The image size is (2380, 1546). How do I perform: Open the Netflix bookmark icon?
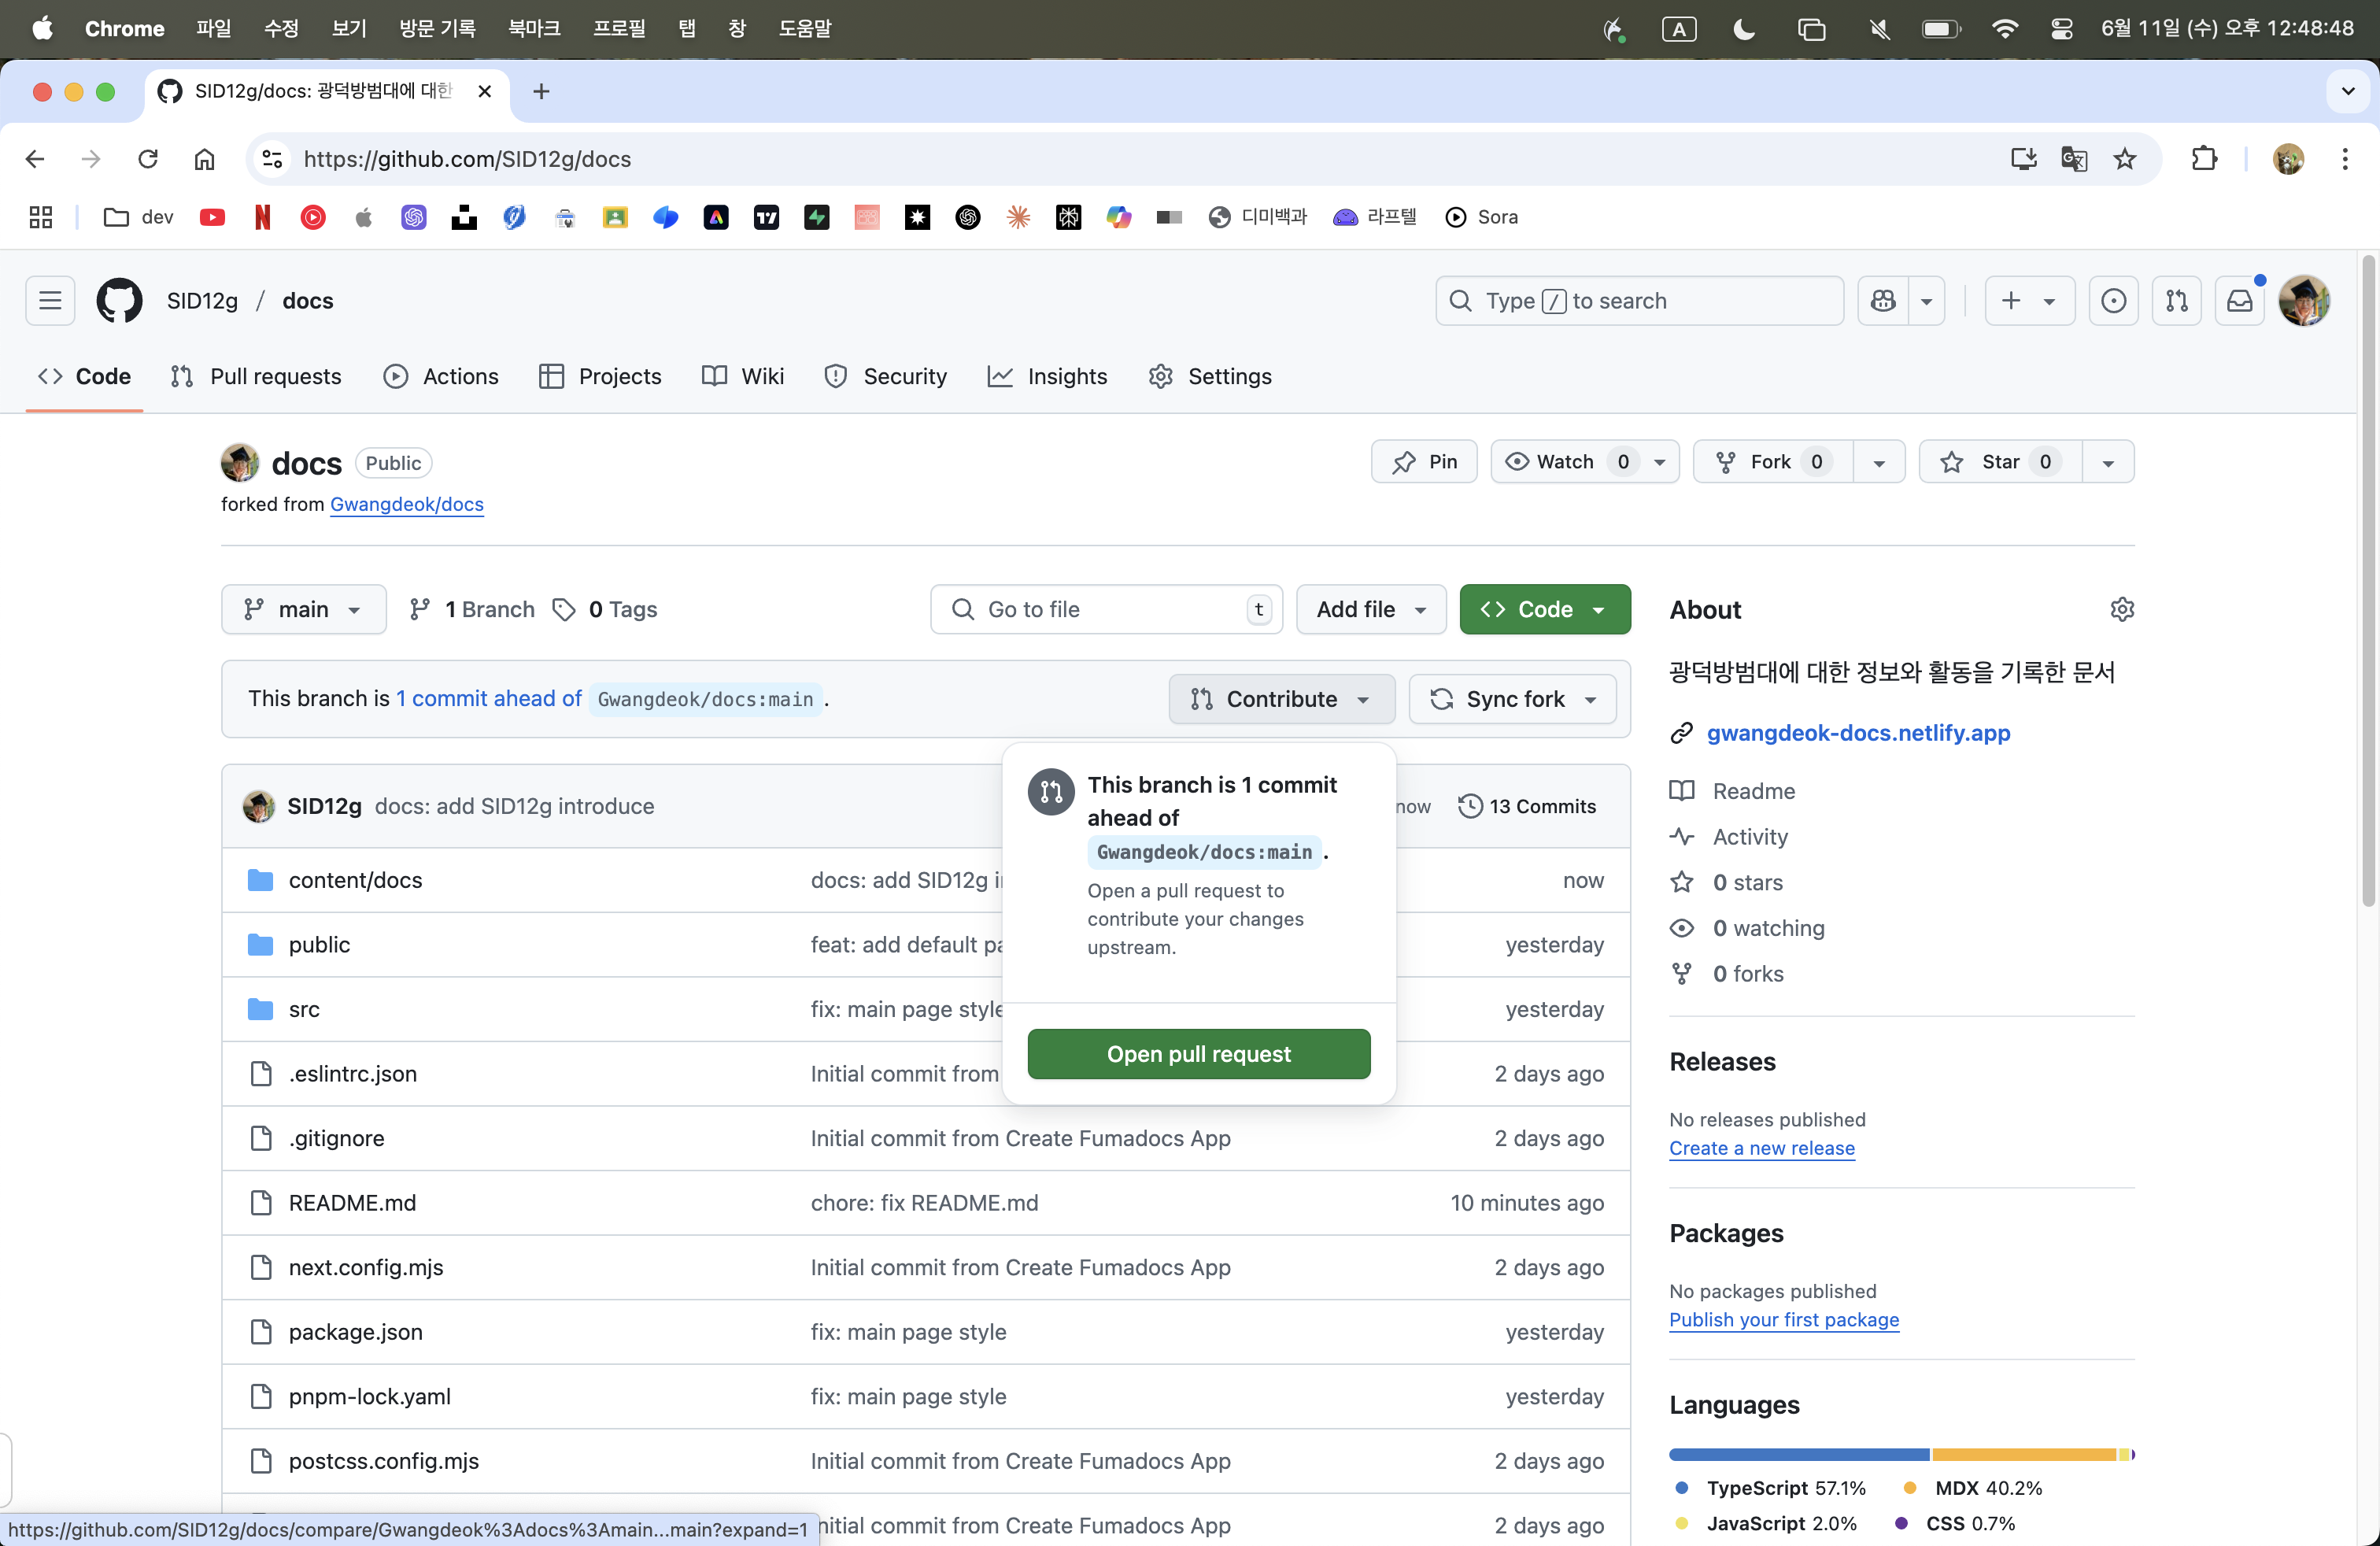click(263, 217)
